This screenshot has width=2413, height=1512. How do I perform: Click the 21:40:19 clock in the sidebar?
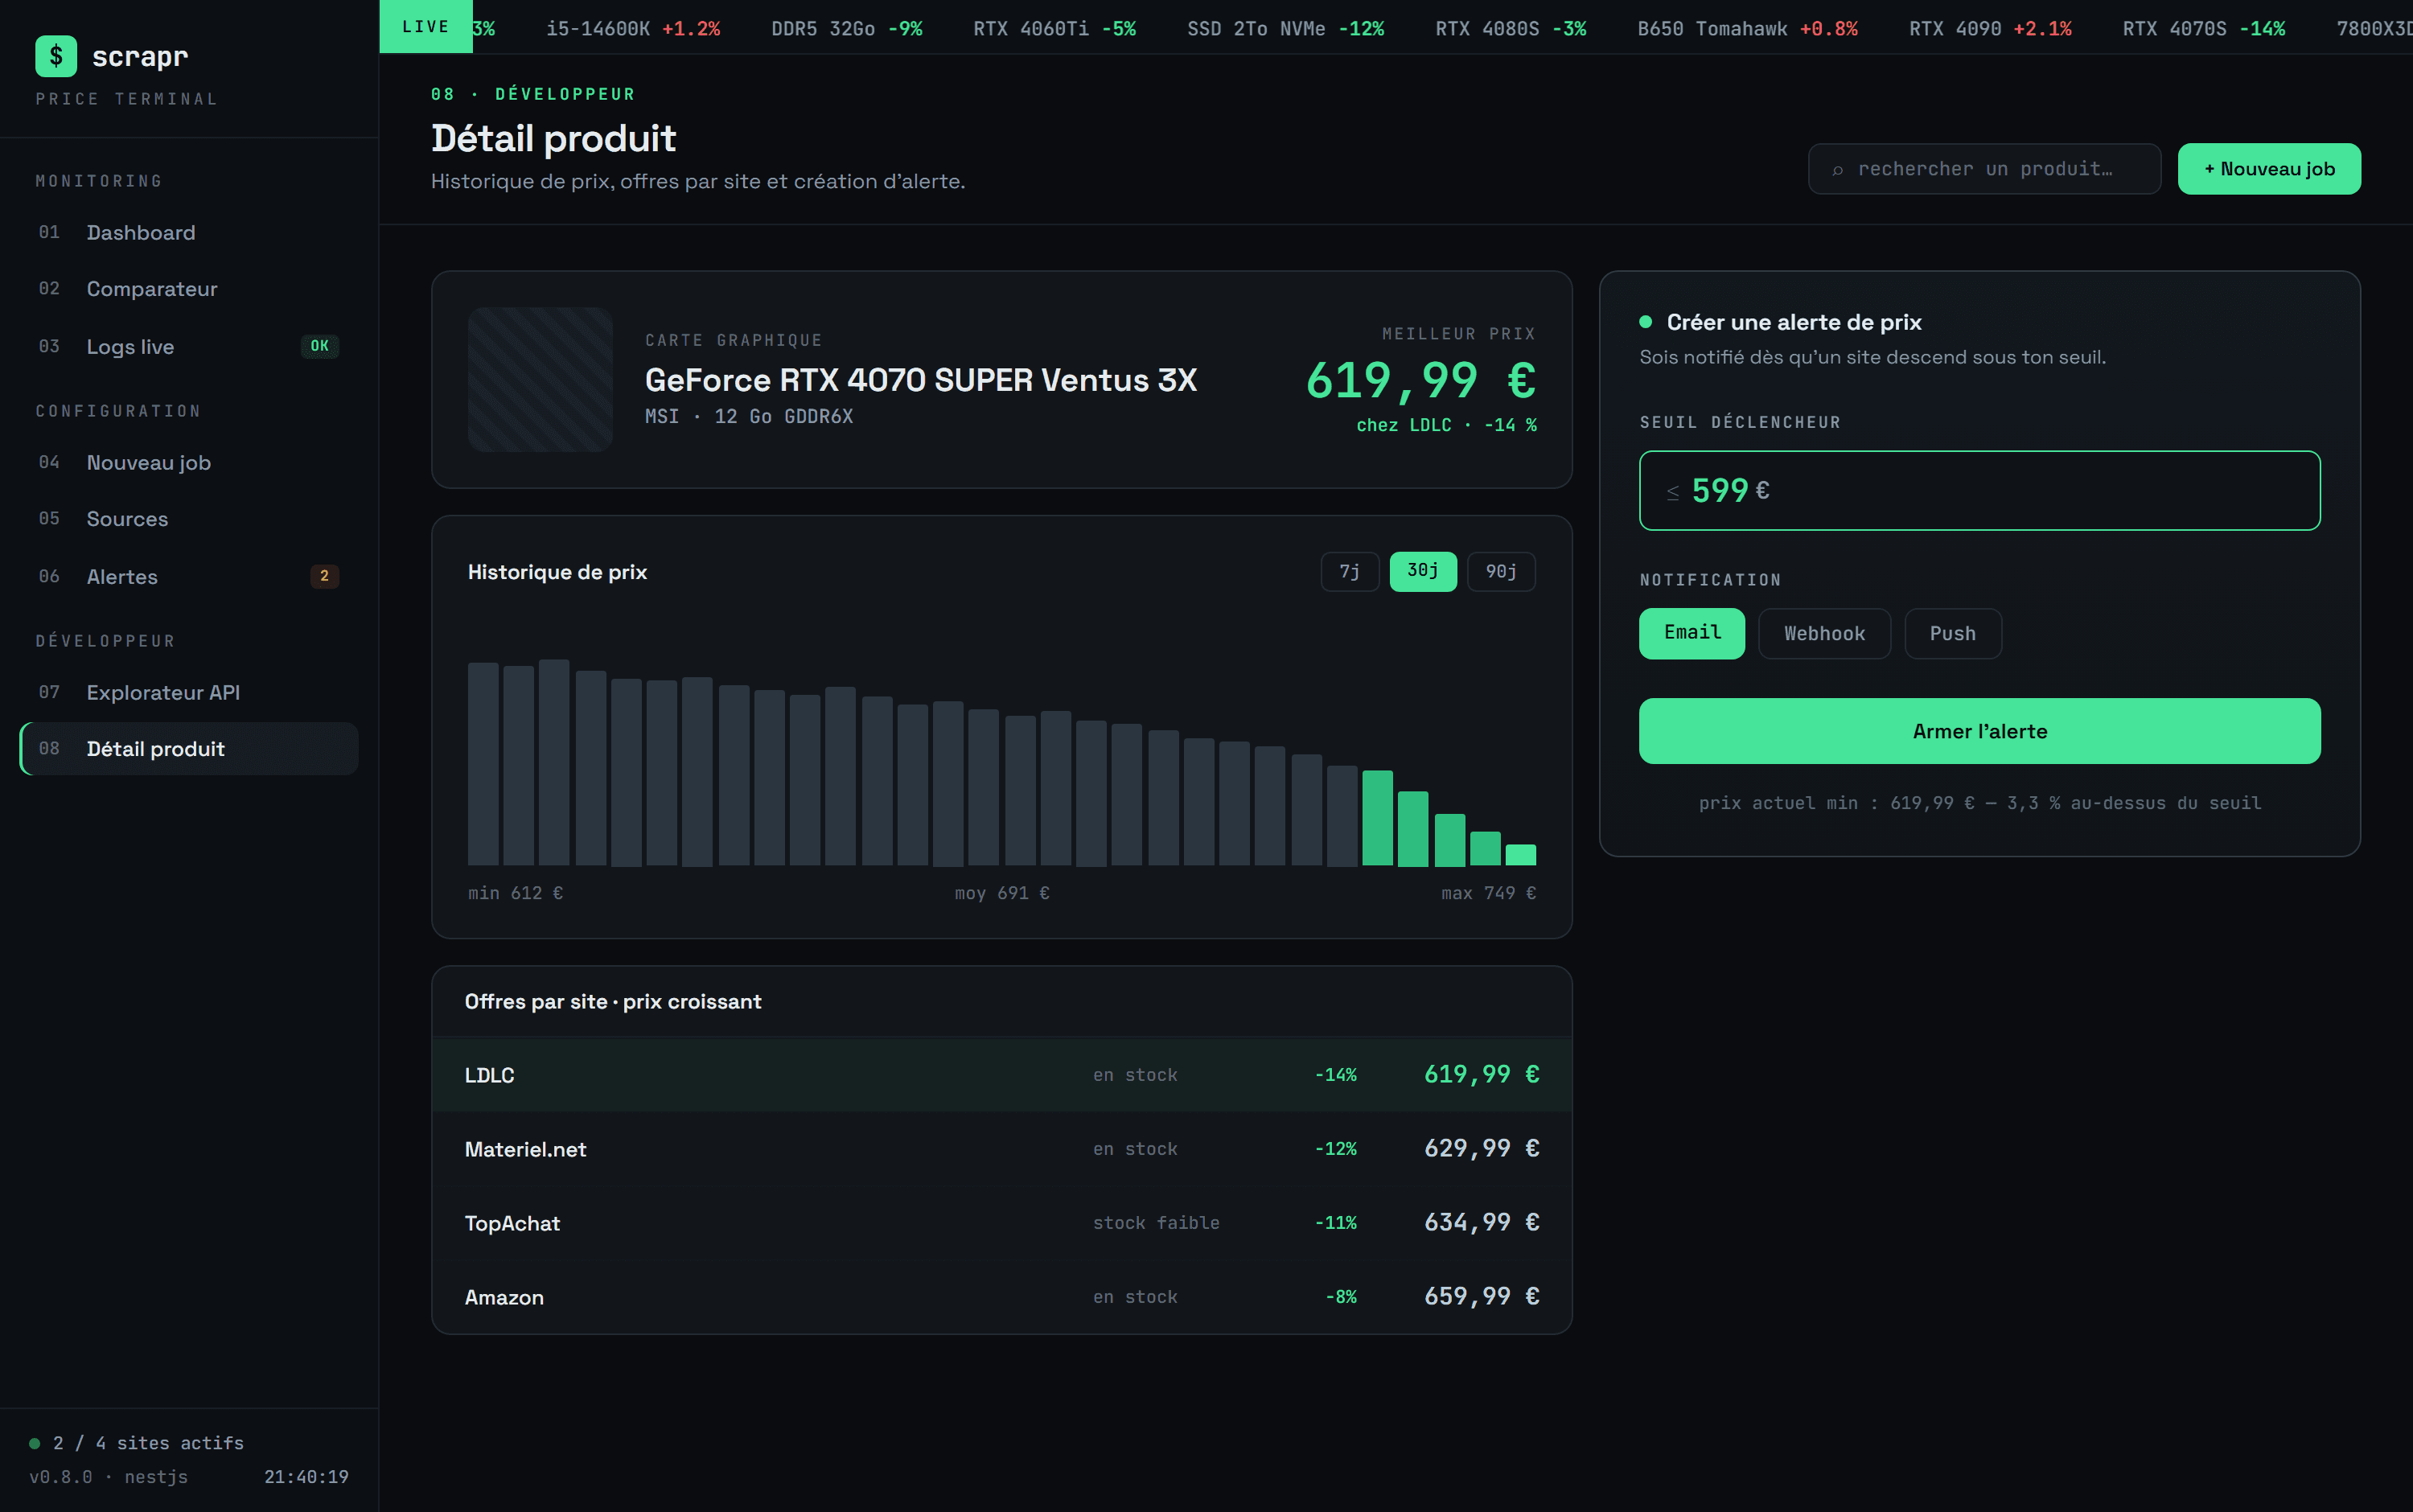coord(306,1477)
